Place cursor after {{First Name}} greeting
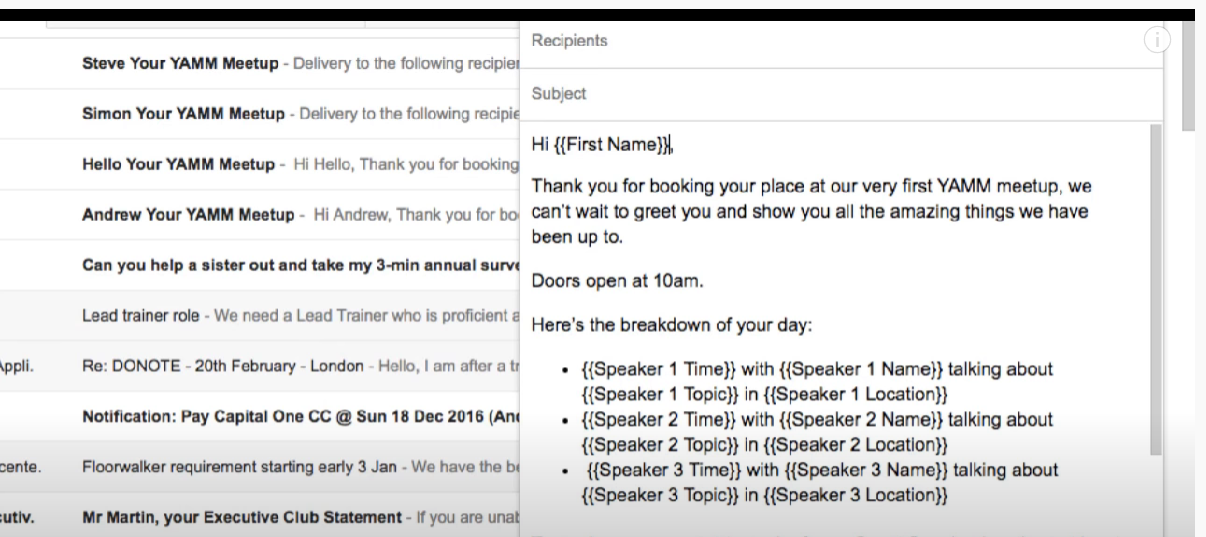Viewport: 1206px width, 537px height. coord(673,145)
